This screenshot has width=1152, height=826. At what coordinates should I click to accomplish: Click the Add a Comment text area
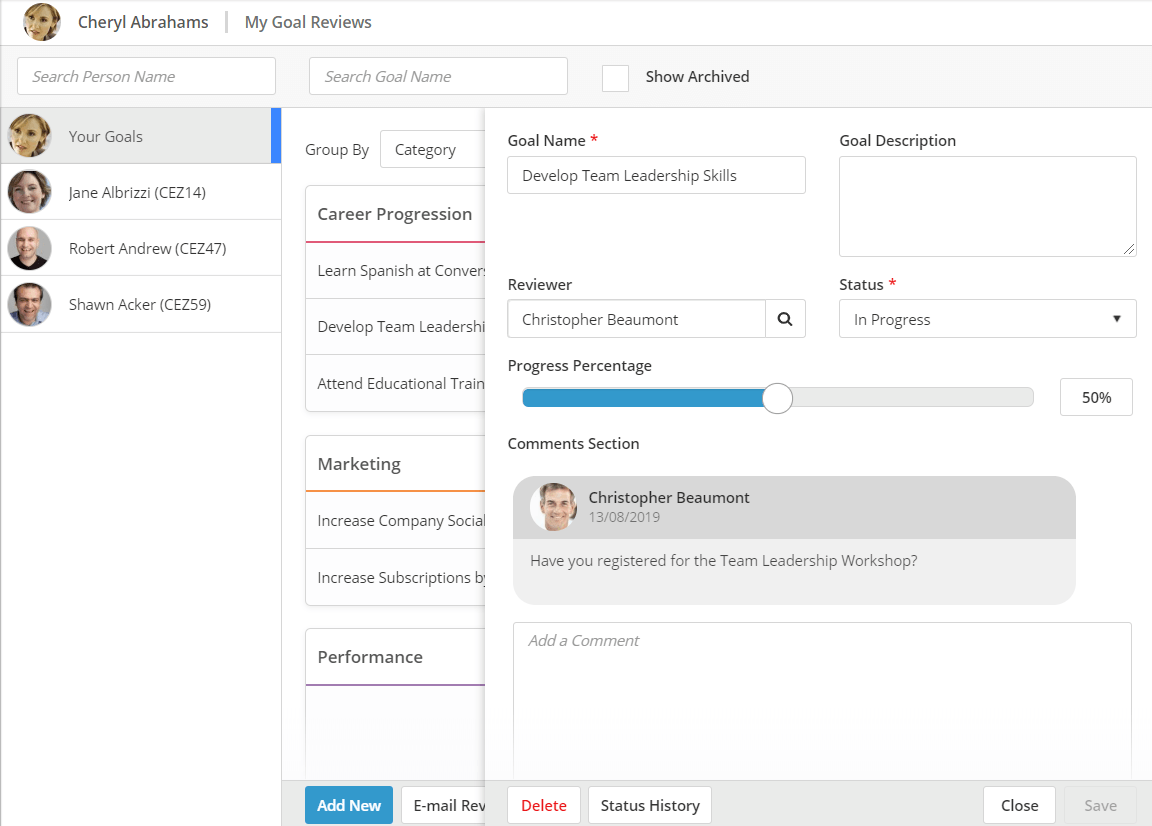822,700
